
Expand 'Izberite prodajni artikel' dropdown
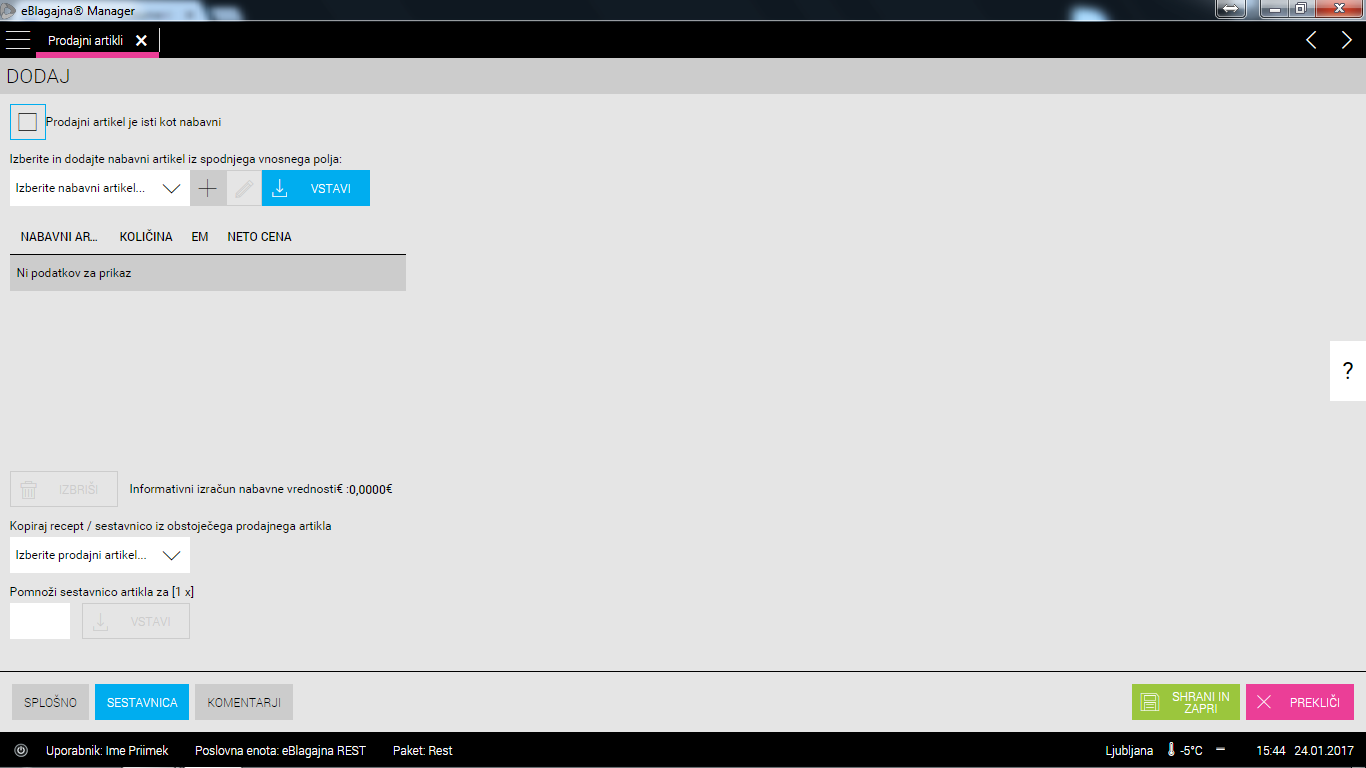pyautogui.click(x=171, y=555)
